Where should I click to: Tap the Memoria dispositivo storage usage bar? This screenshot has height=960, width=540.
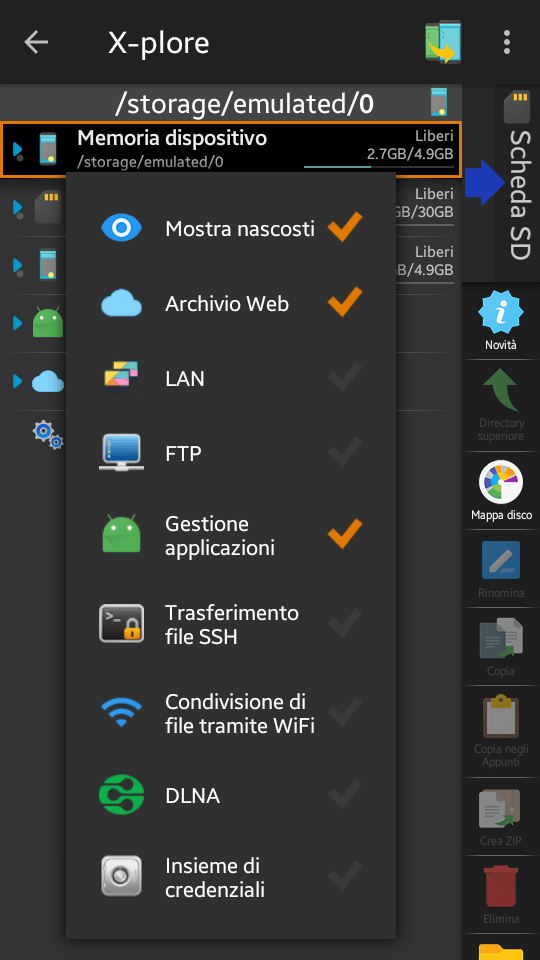(x=378, y=166)
